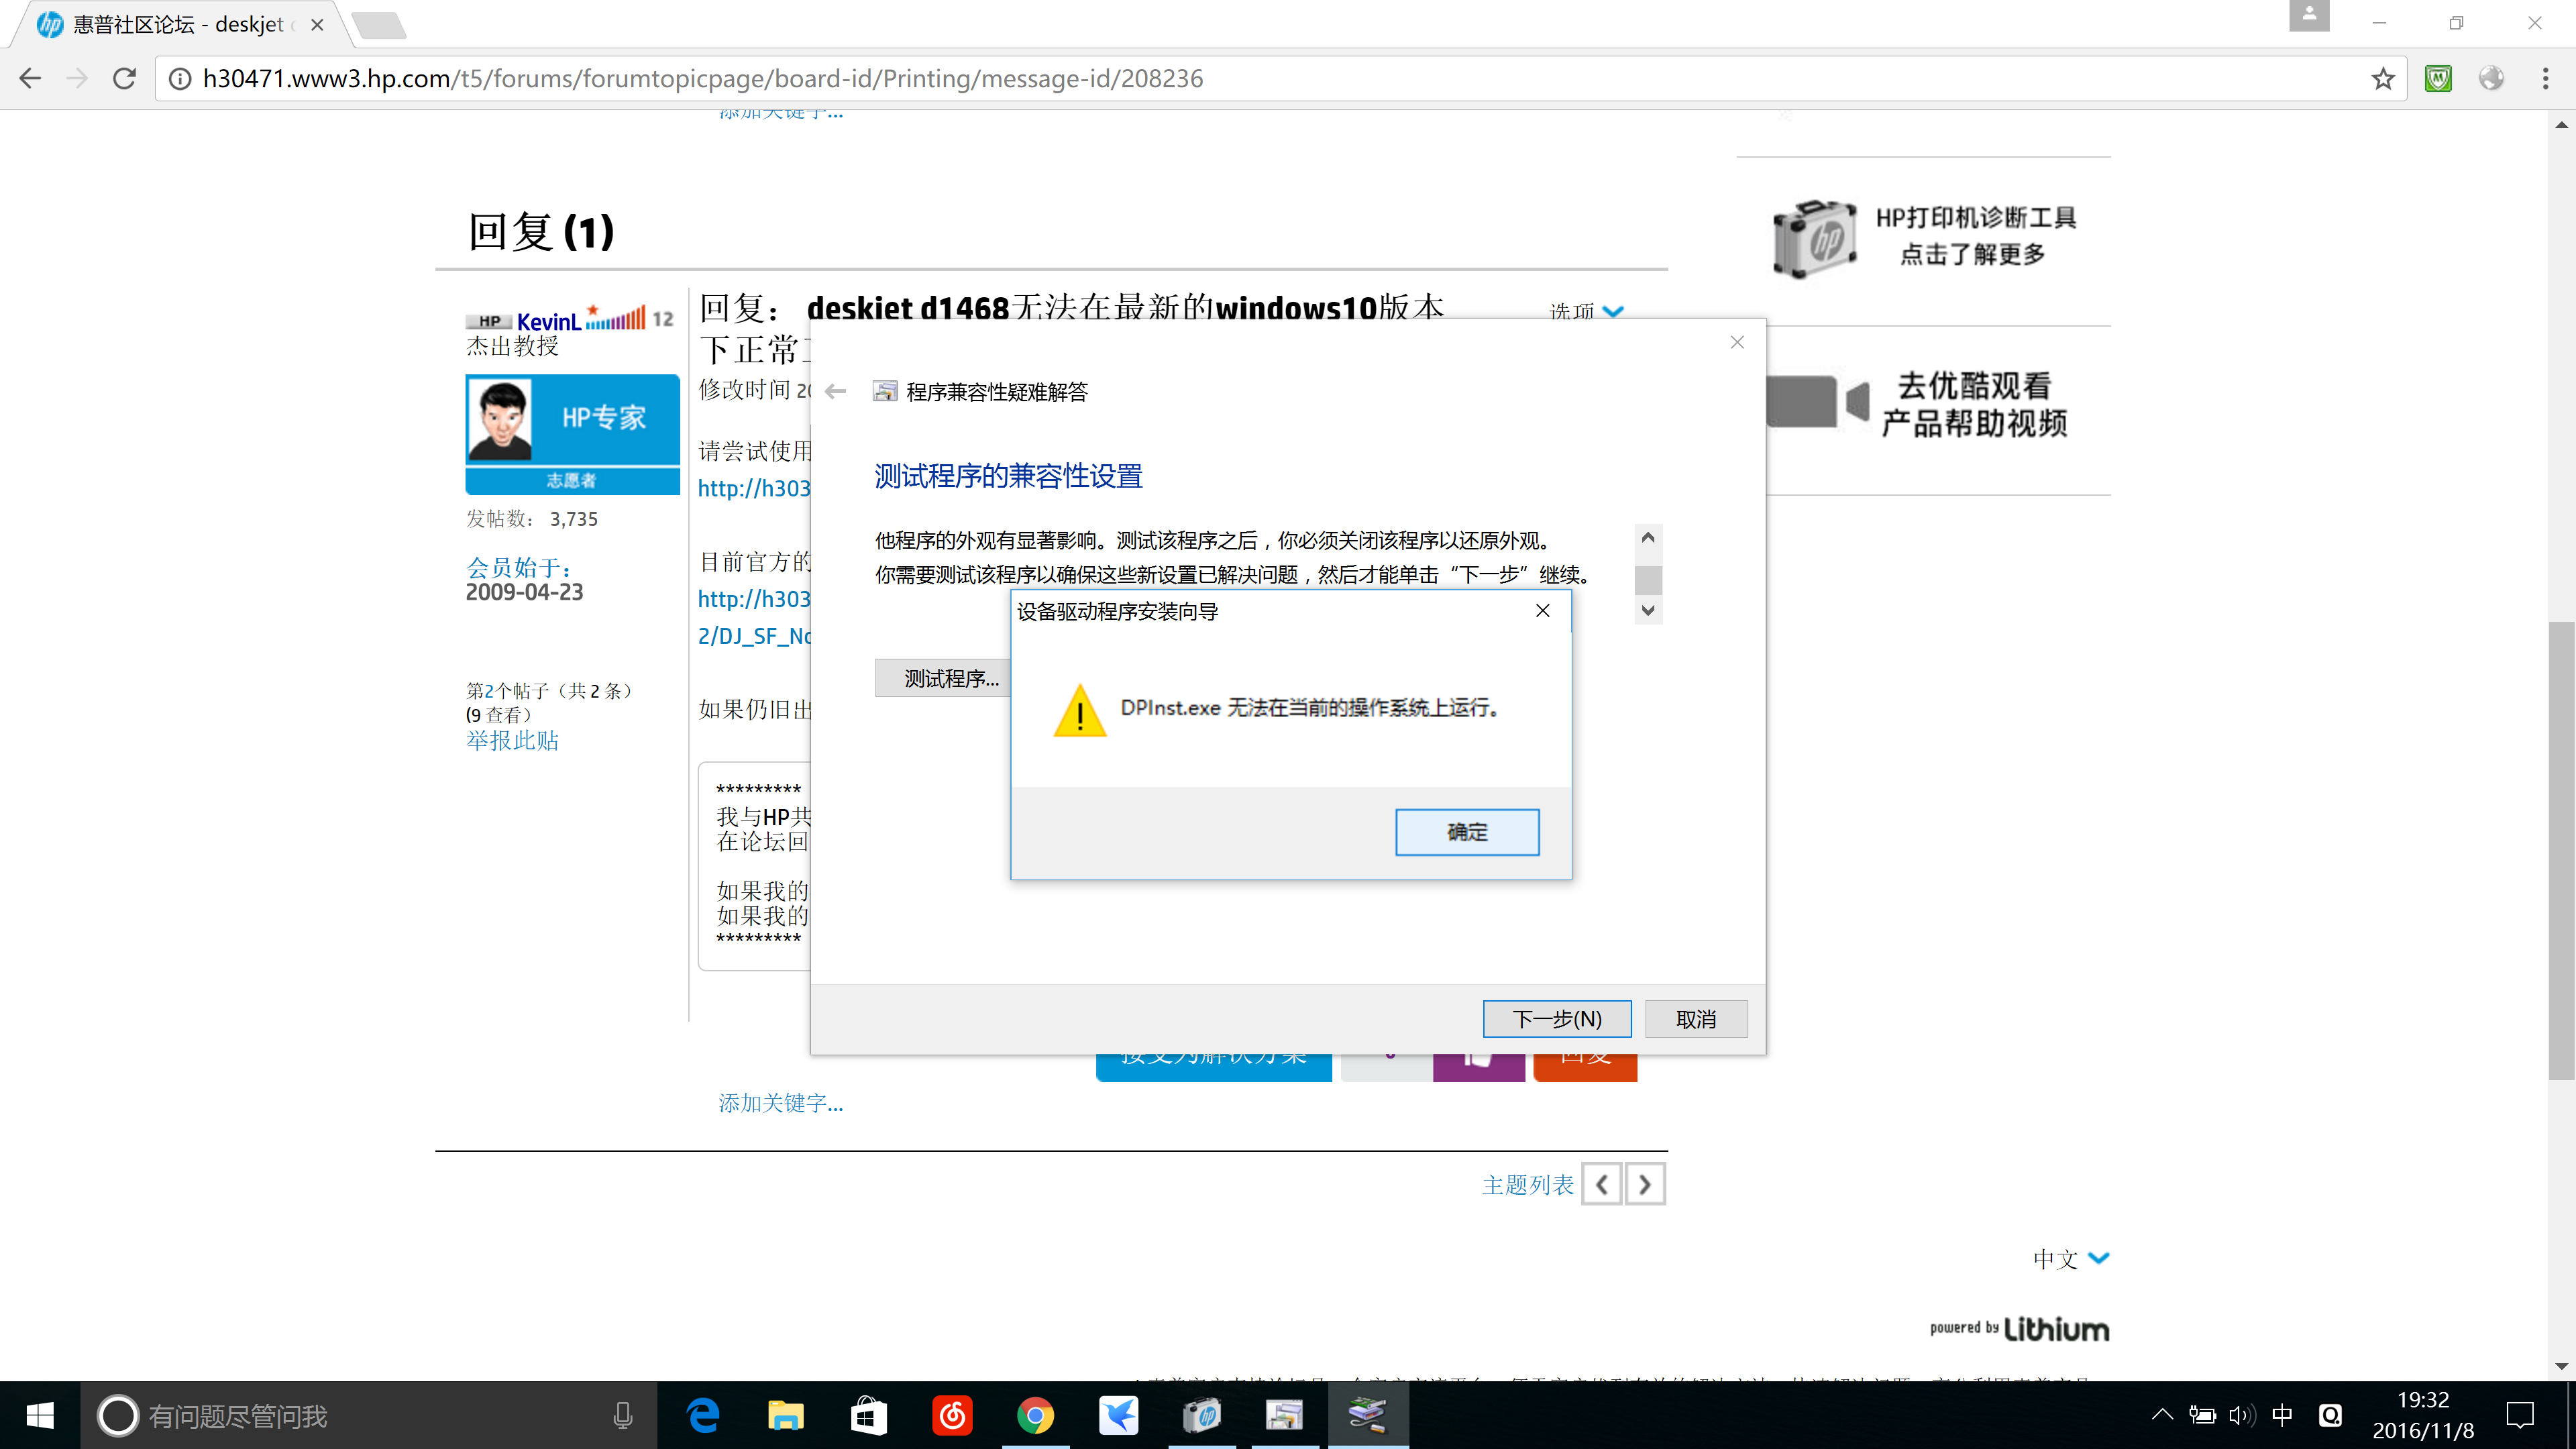This screenshot has width=2576, height=1449.
Task: Click the browser forward arrow
Action: click(77, 78)
